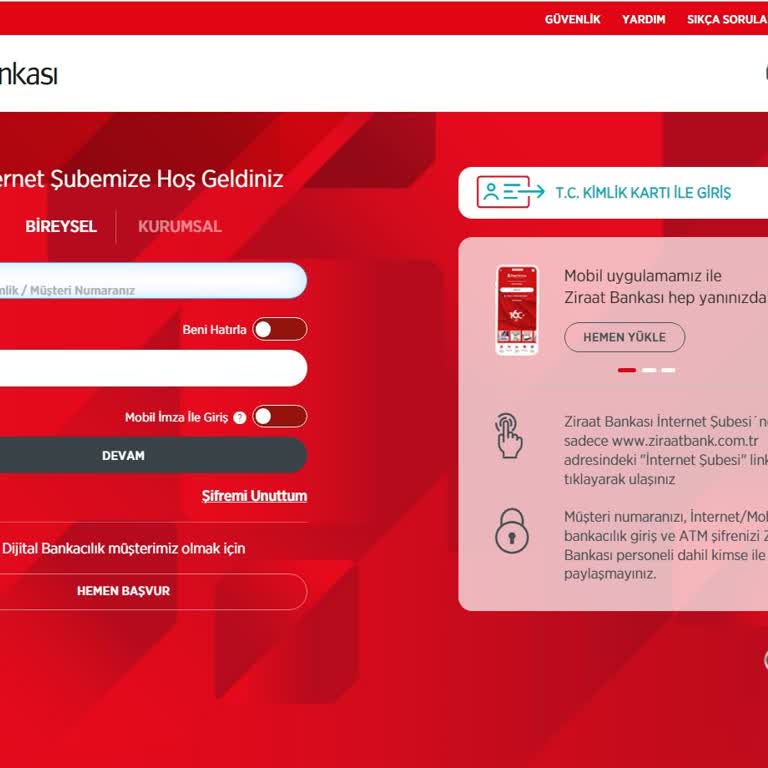
Task: Toggle the Beni Hatırla switch
Action: click(x=280, y=329)
